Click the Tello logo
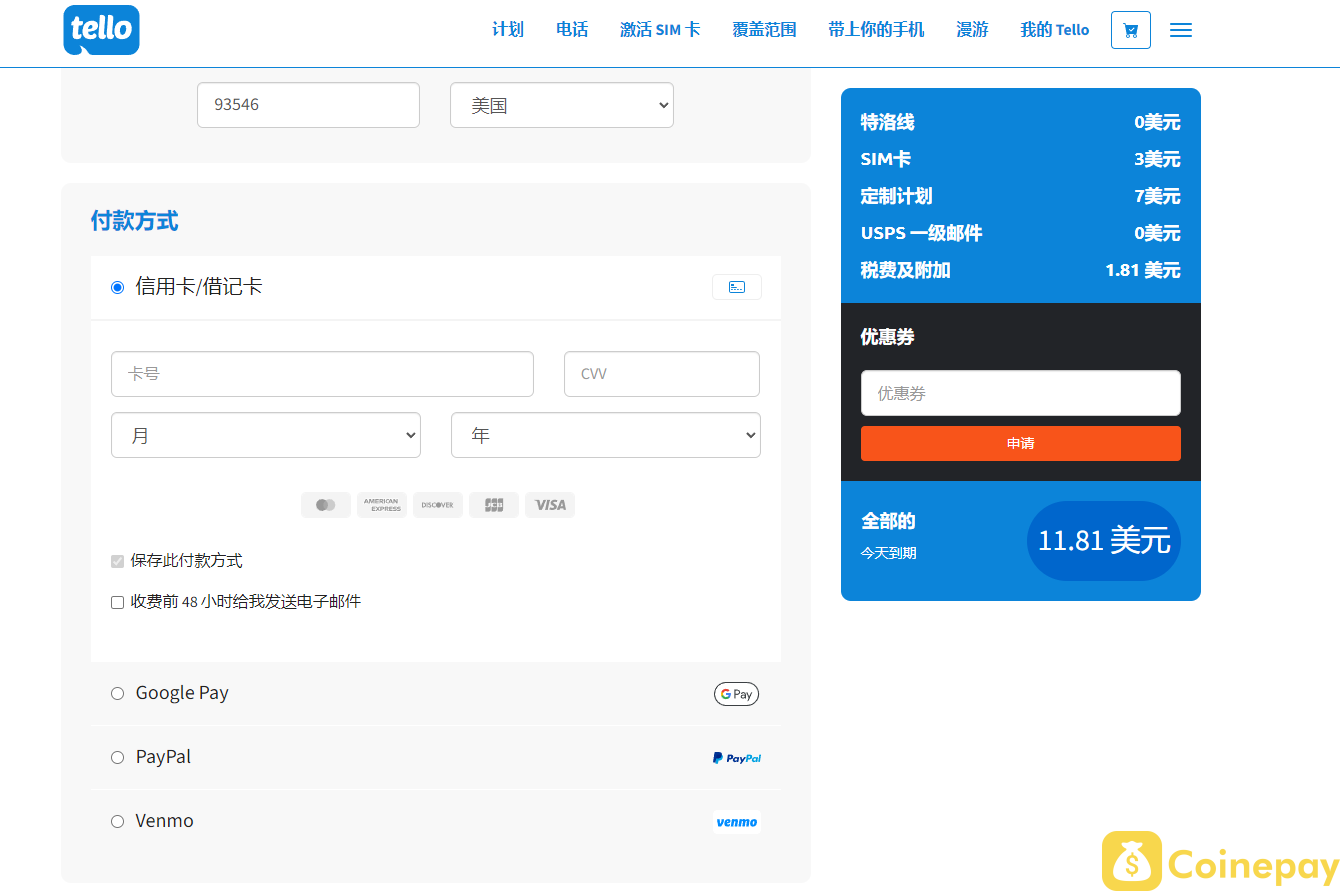The width and height of the screenshot is (1340, 891). click(x=101, y=30)
